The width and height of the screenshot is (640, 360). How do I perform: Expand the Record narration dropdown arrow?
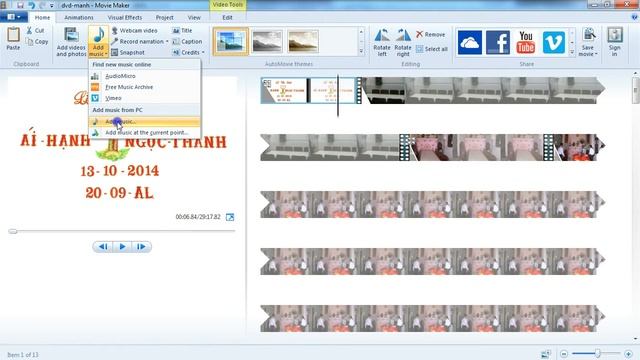tap(167, 42)
